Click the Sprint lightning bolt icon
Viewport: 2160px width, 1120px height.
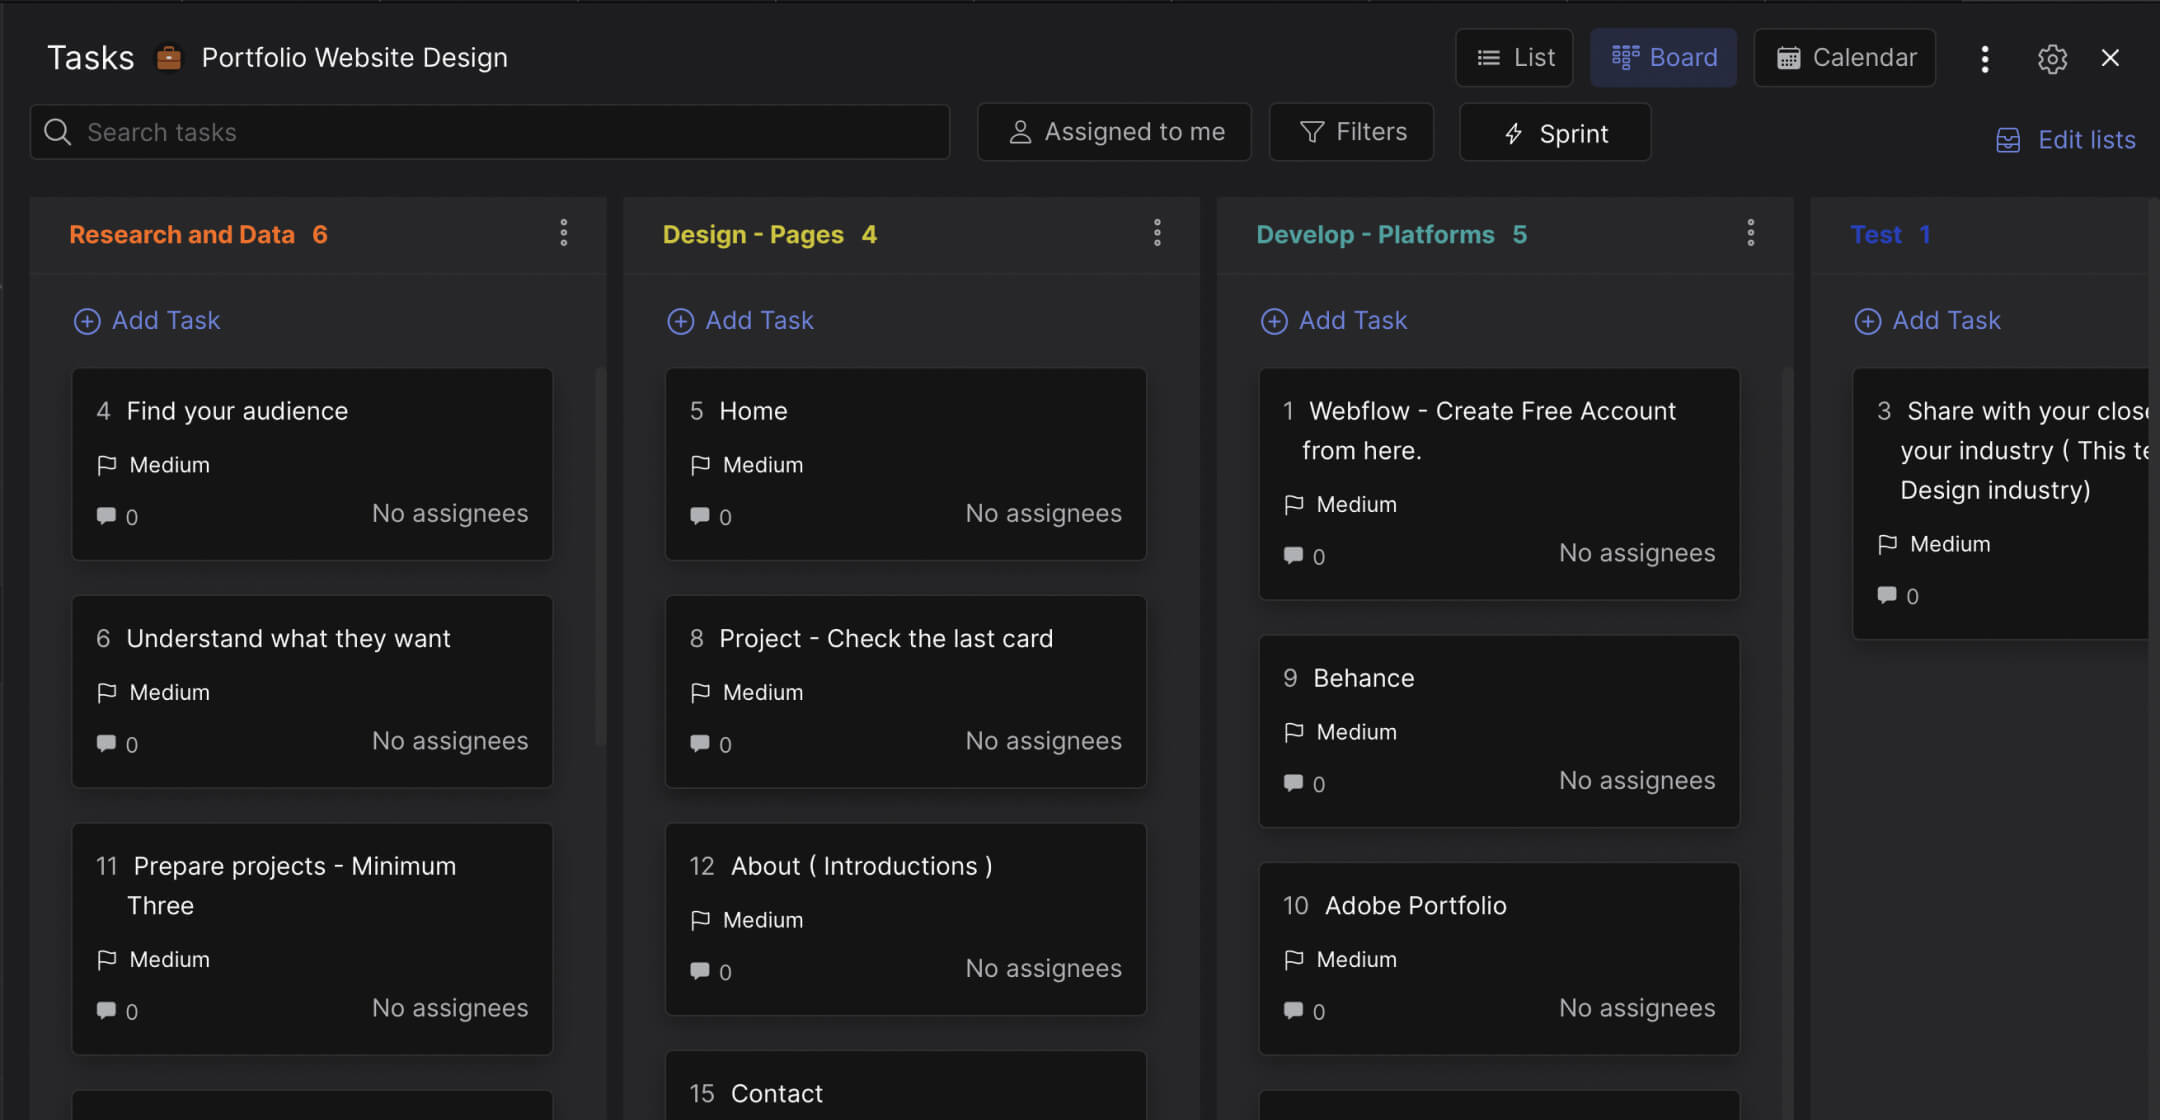[1513, 133]
